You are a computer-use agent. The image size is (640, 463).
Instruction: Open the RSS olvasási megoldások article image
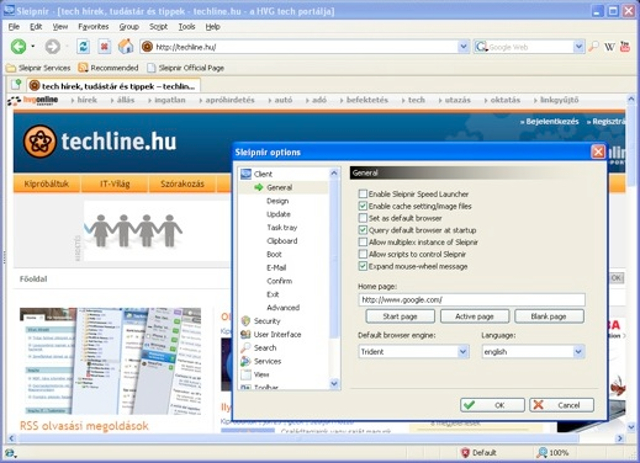[110, 361]
